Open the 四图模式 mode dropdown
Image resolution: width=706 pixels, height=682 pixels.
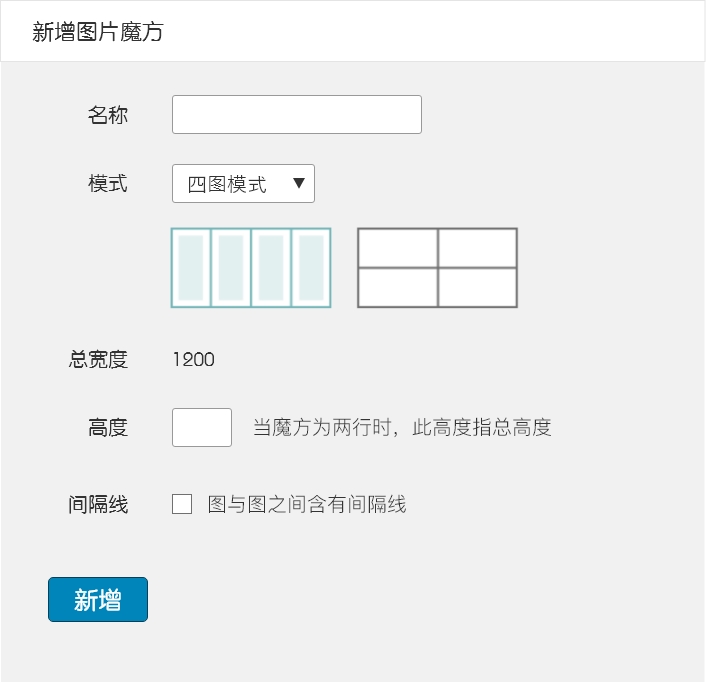(x=243, y=184)
